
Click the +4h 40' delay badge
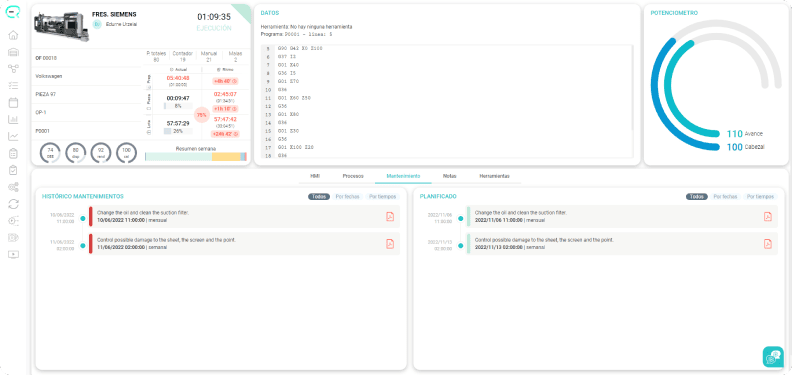tap(225, 81)
